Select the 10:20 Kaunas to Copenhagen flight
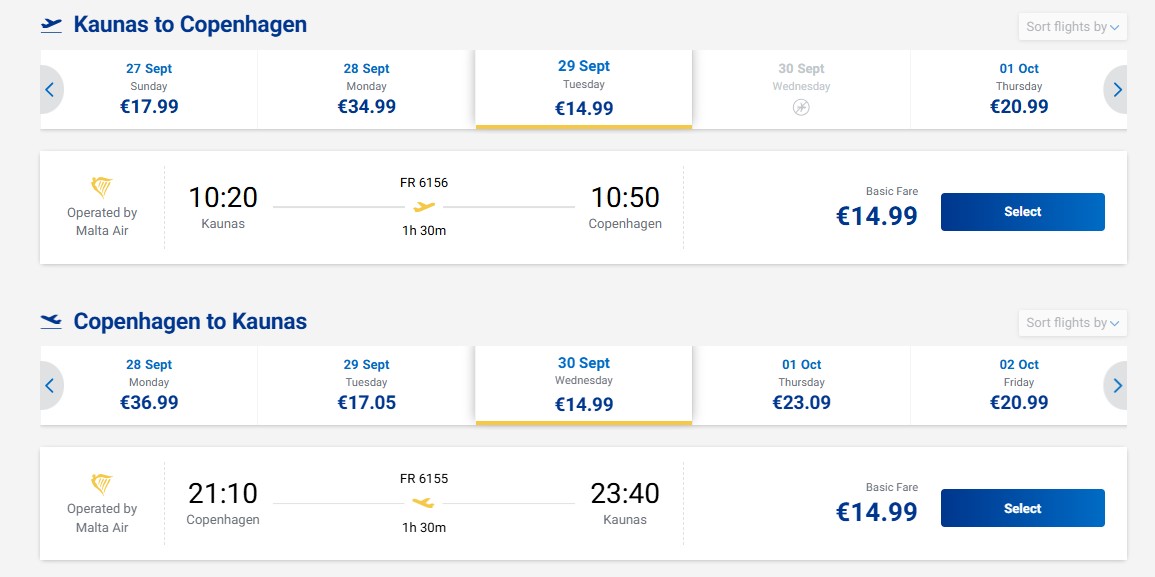Image resolution: width=1155 pixels, height=577 pixels. click(x=1022, y=212)
